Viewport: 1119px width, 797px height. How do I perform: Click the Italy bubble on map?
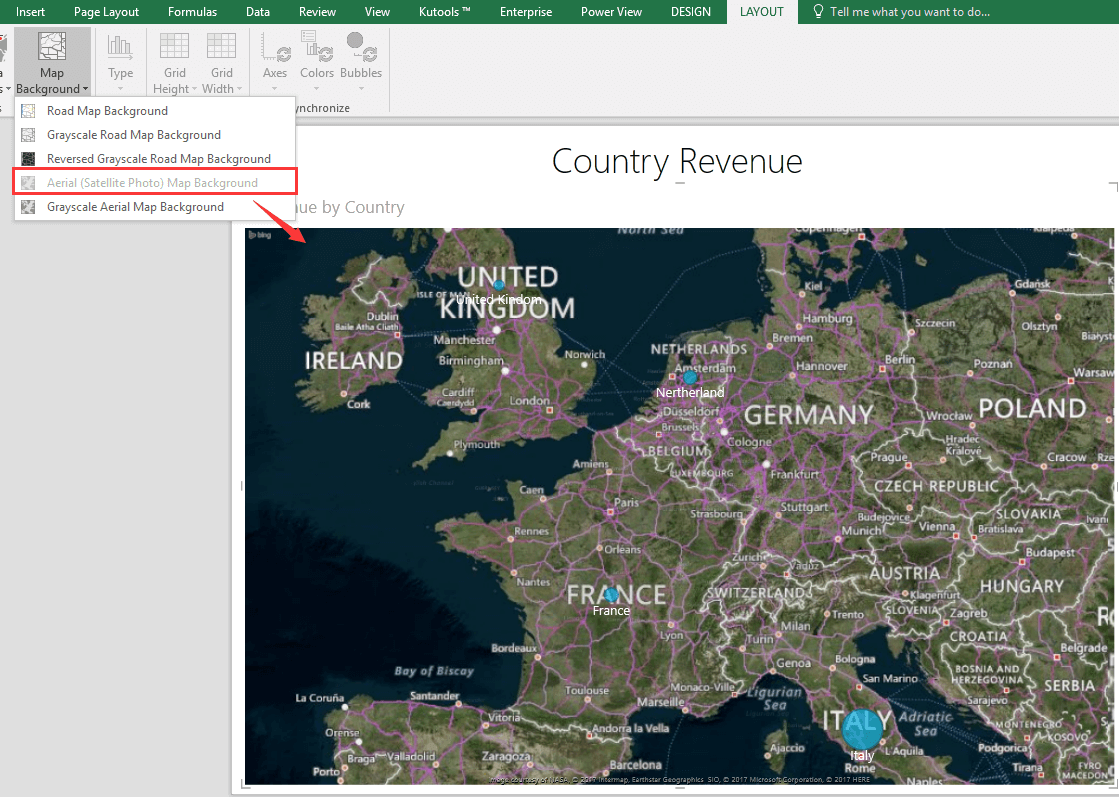tap(860, 728)
